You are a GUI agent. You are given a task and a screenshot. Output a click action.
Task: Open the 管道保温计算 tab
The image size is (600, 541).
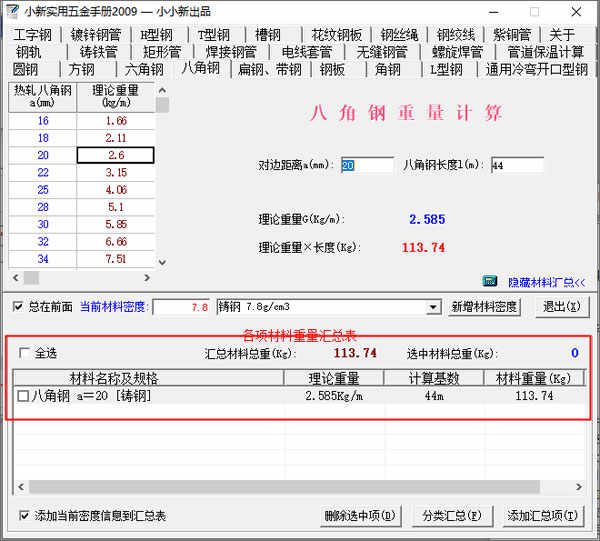click(545, 52)
